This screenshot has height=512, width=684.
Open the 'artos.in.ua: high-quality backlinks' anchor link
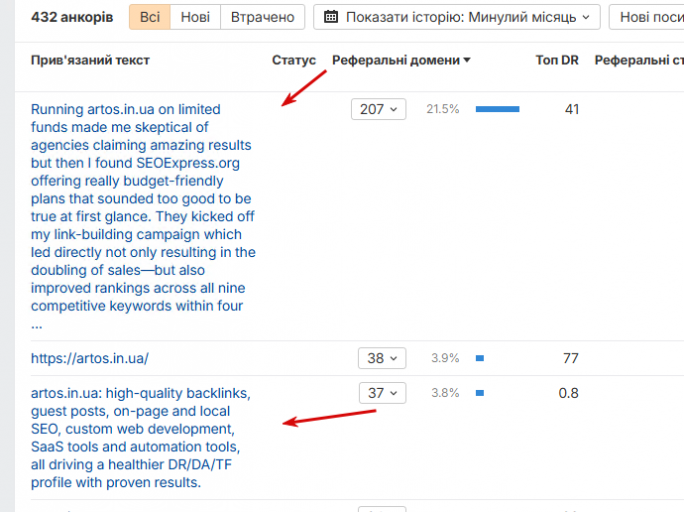[140, 438]
